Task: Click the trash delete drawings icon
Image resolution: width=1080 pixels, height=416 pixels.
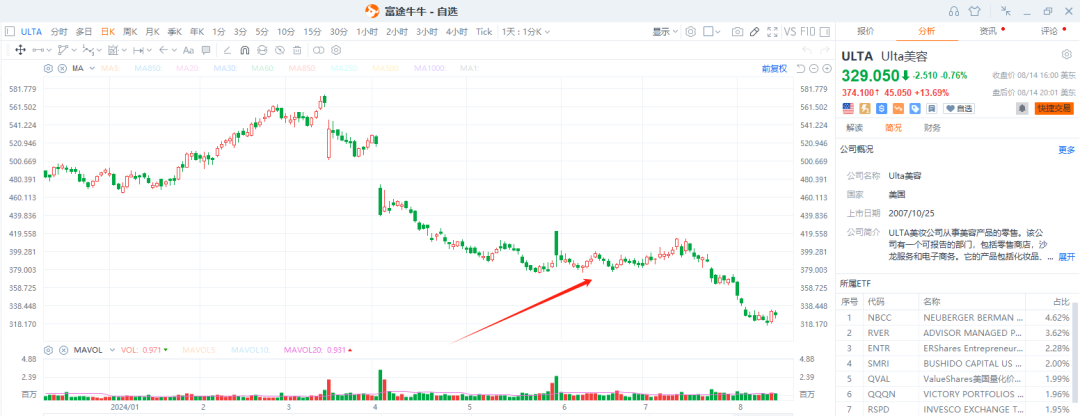Action: pyautogui.click(x=297, y=50)
